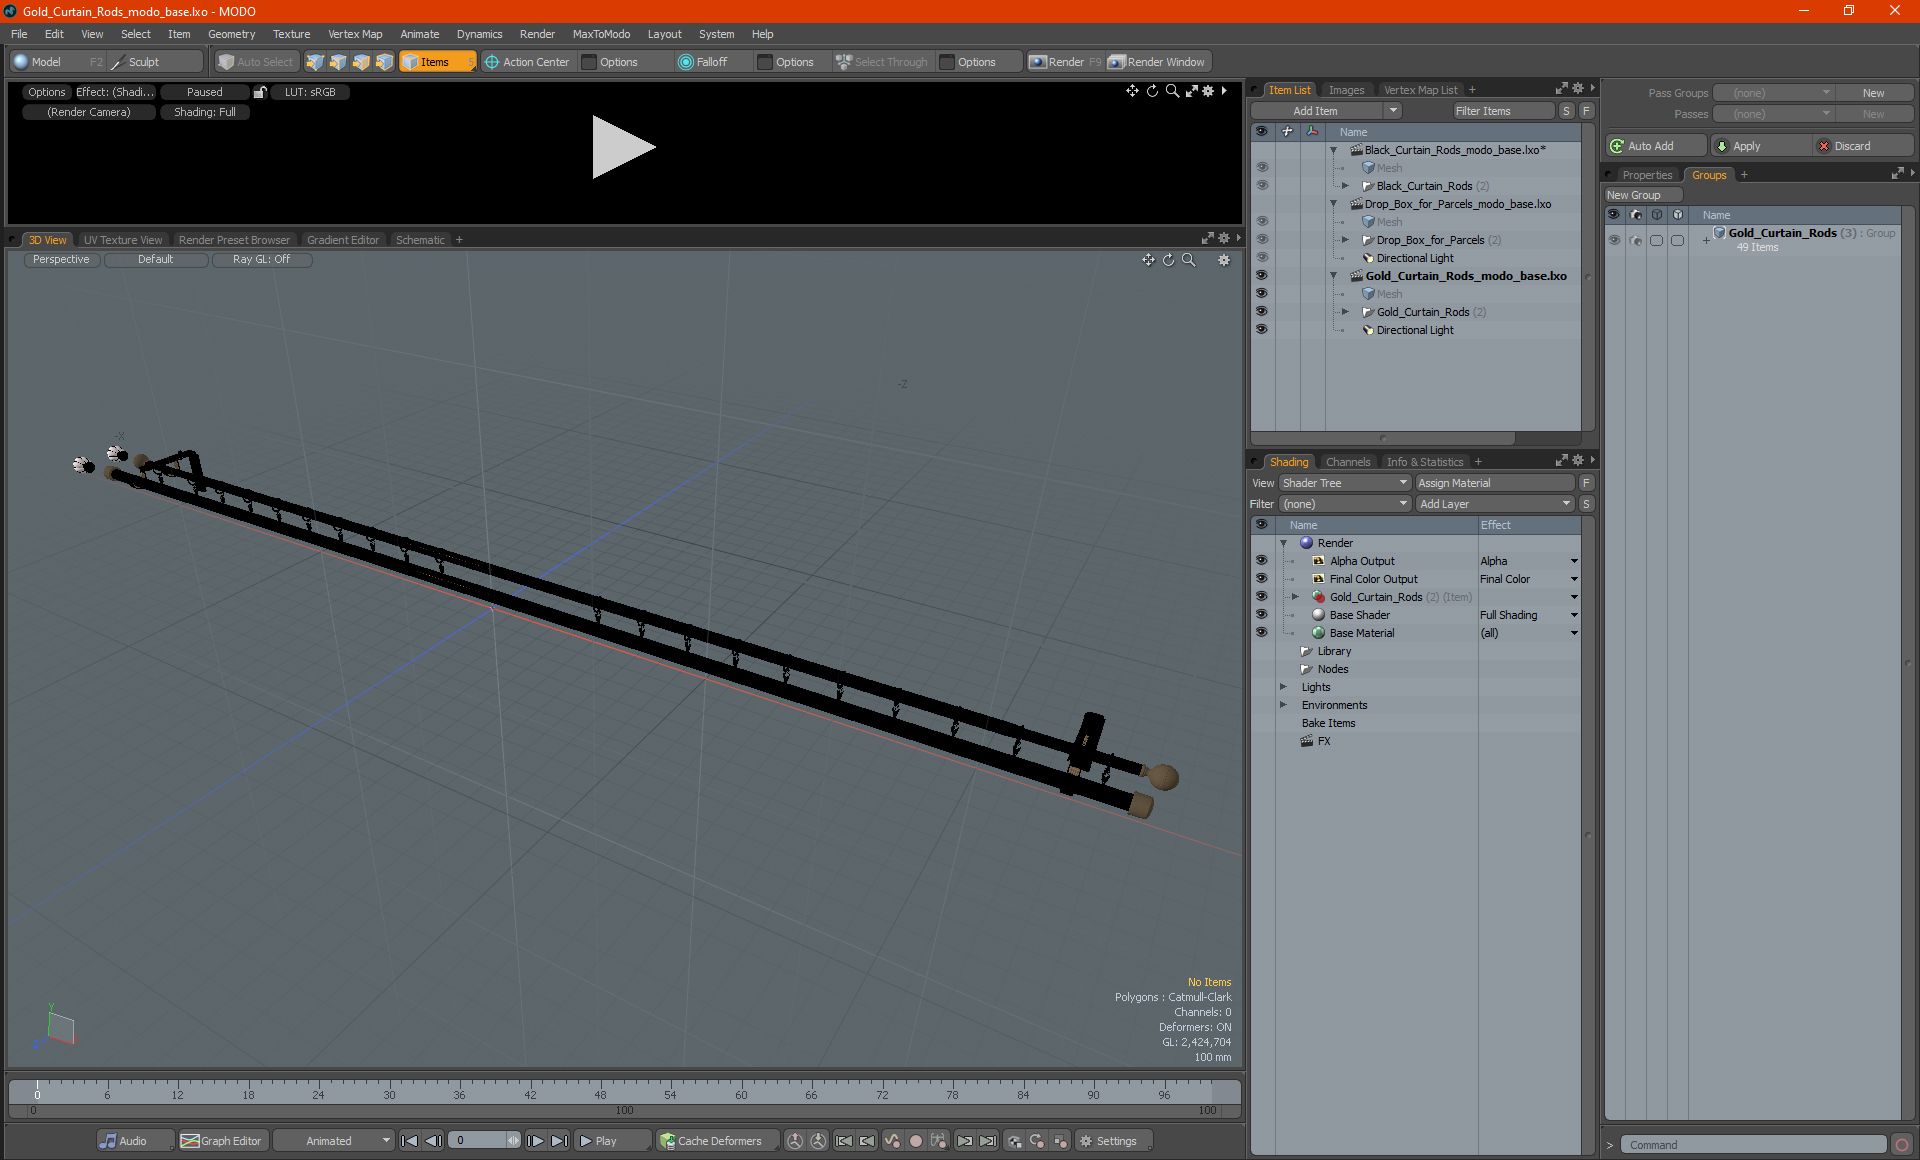
Task: Expand the Lights shader tree node
Action: 1284,687
